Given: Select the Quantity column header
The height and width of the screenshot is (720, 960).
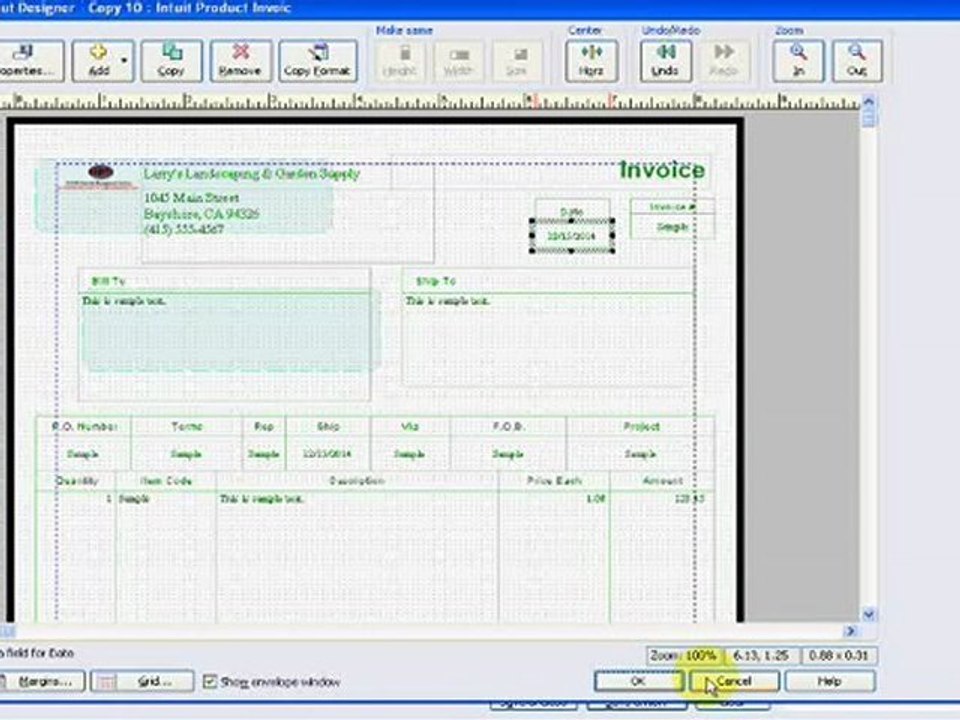Looking at the screenshot, I should point(77,481).
